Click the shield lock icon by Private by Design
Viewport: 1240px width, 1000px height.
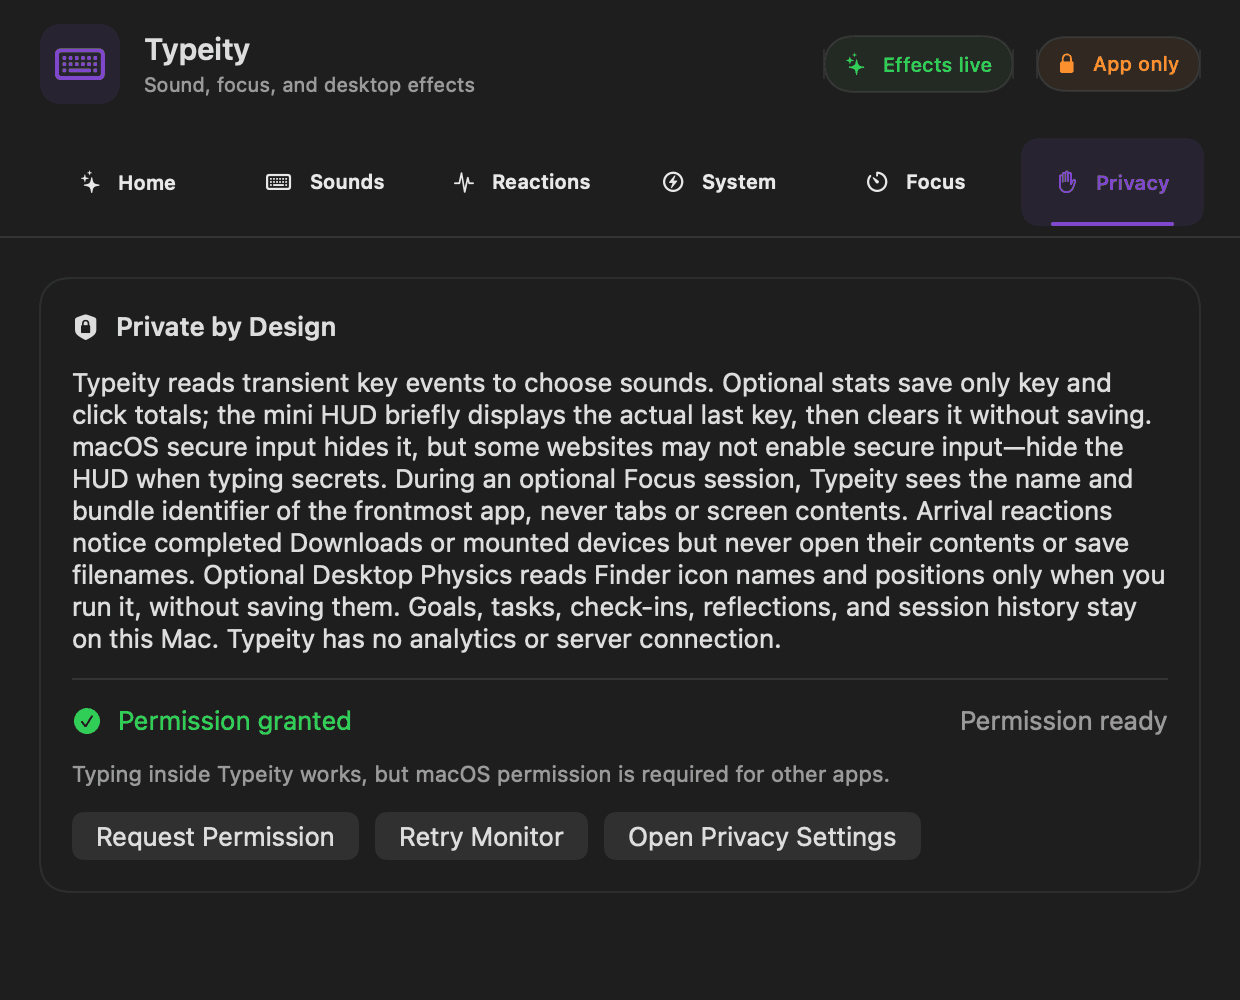coord(86,327)
